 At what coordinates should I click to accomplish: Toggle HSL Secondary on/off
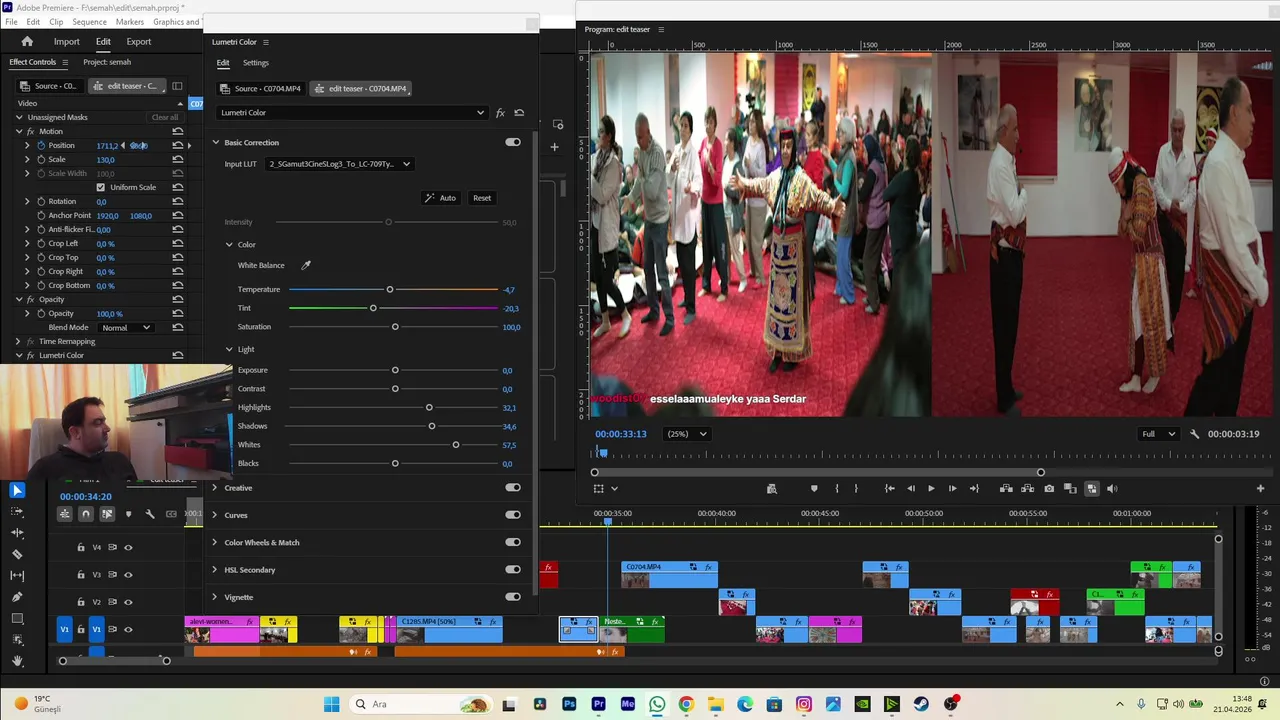(x=513, y=570)
